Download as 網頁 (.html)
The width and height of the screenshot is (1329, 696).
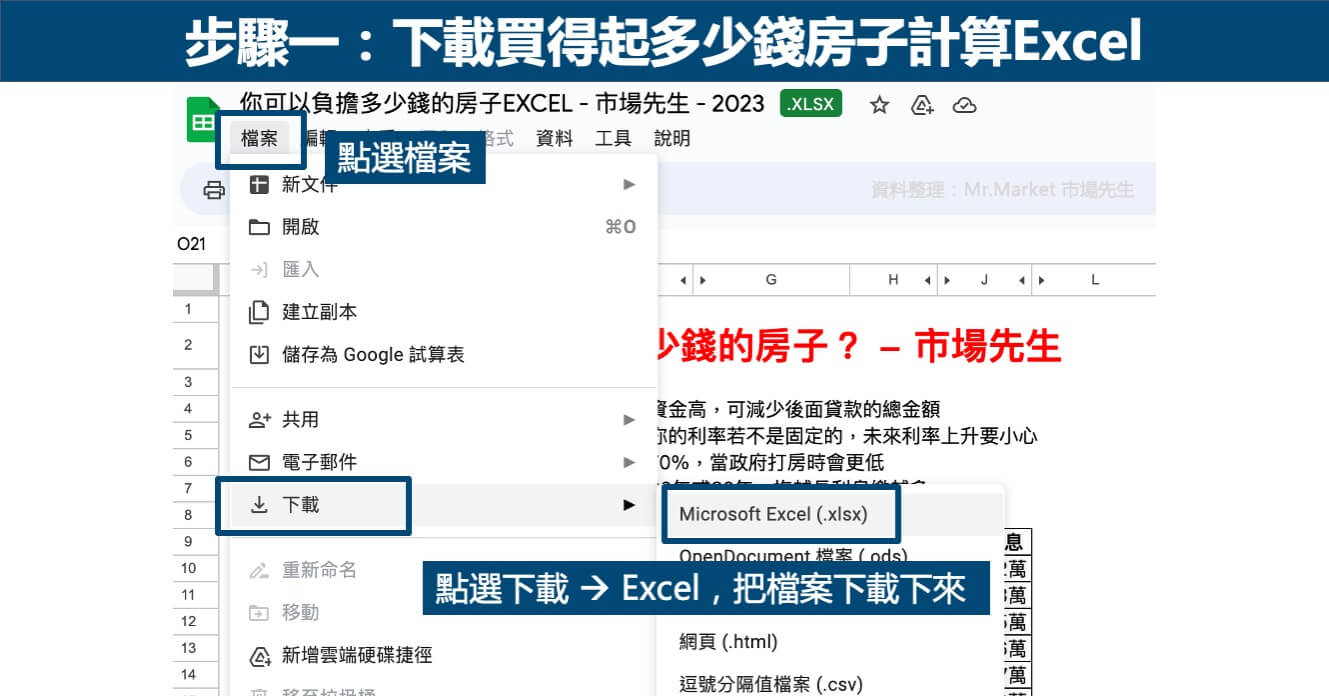click(830, 641)
